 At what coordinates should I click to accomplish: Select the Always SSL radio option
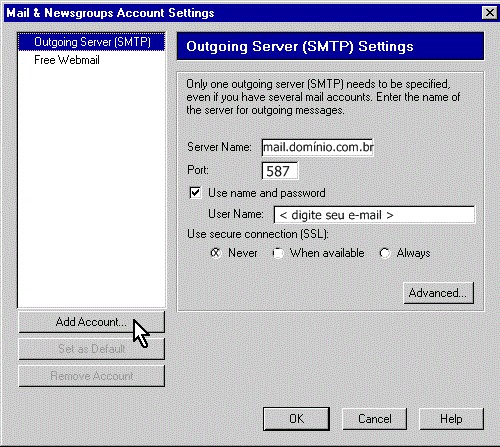pos(385,253)
